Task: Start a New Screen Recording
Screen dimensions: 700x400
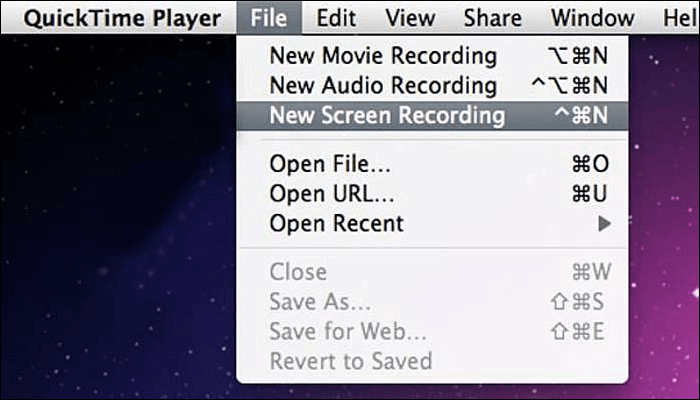Action: click(x=387, y=115)
